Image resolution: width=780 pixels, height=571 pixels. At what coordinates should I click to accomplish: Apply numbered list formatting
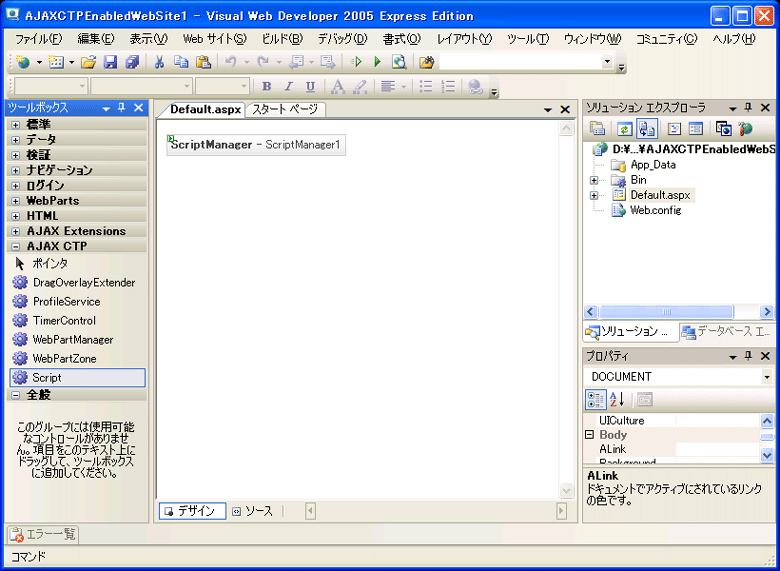[448, 87]
